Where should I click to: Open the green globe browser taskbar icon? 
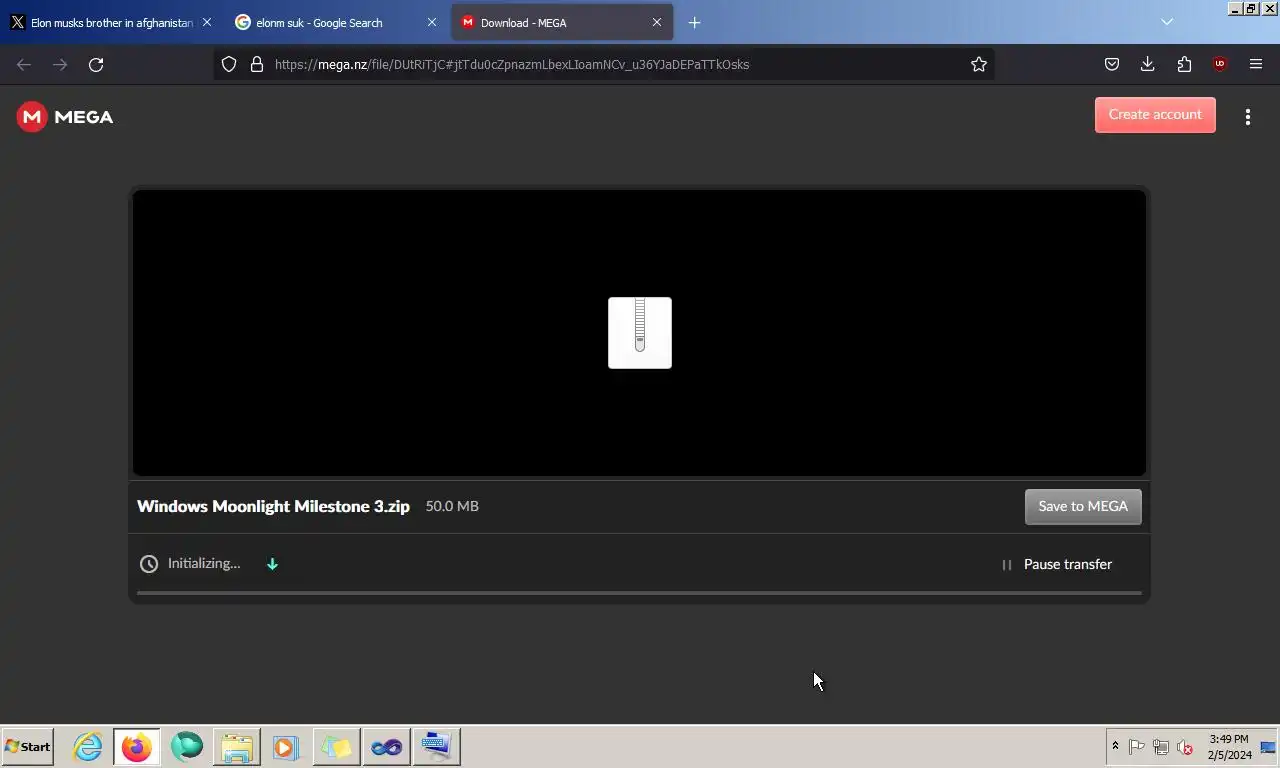(x=187, y=747)
